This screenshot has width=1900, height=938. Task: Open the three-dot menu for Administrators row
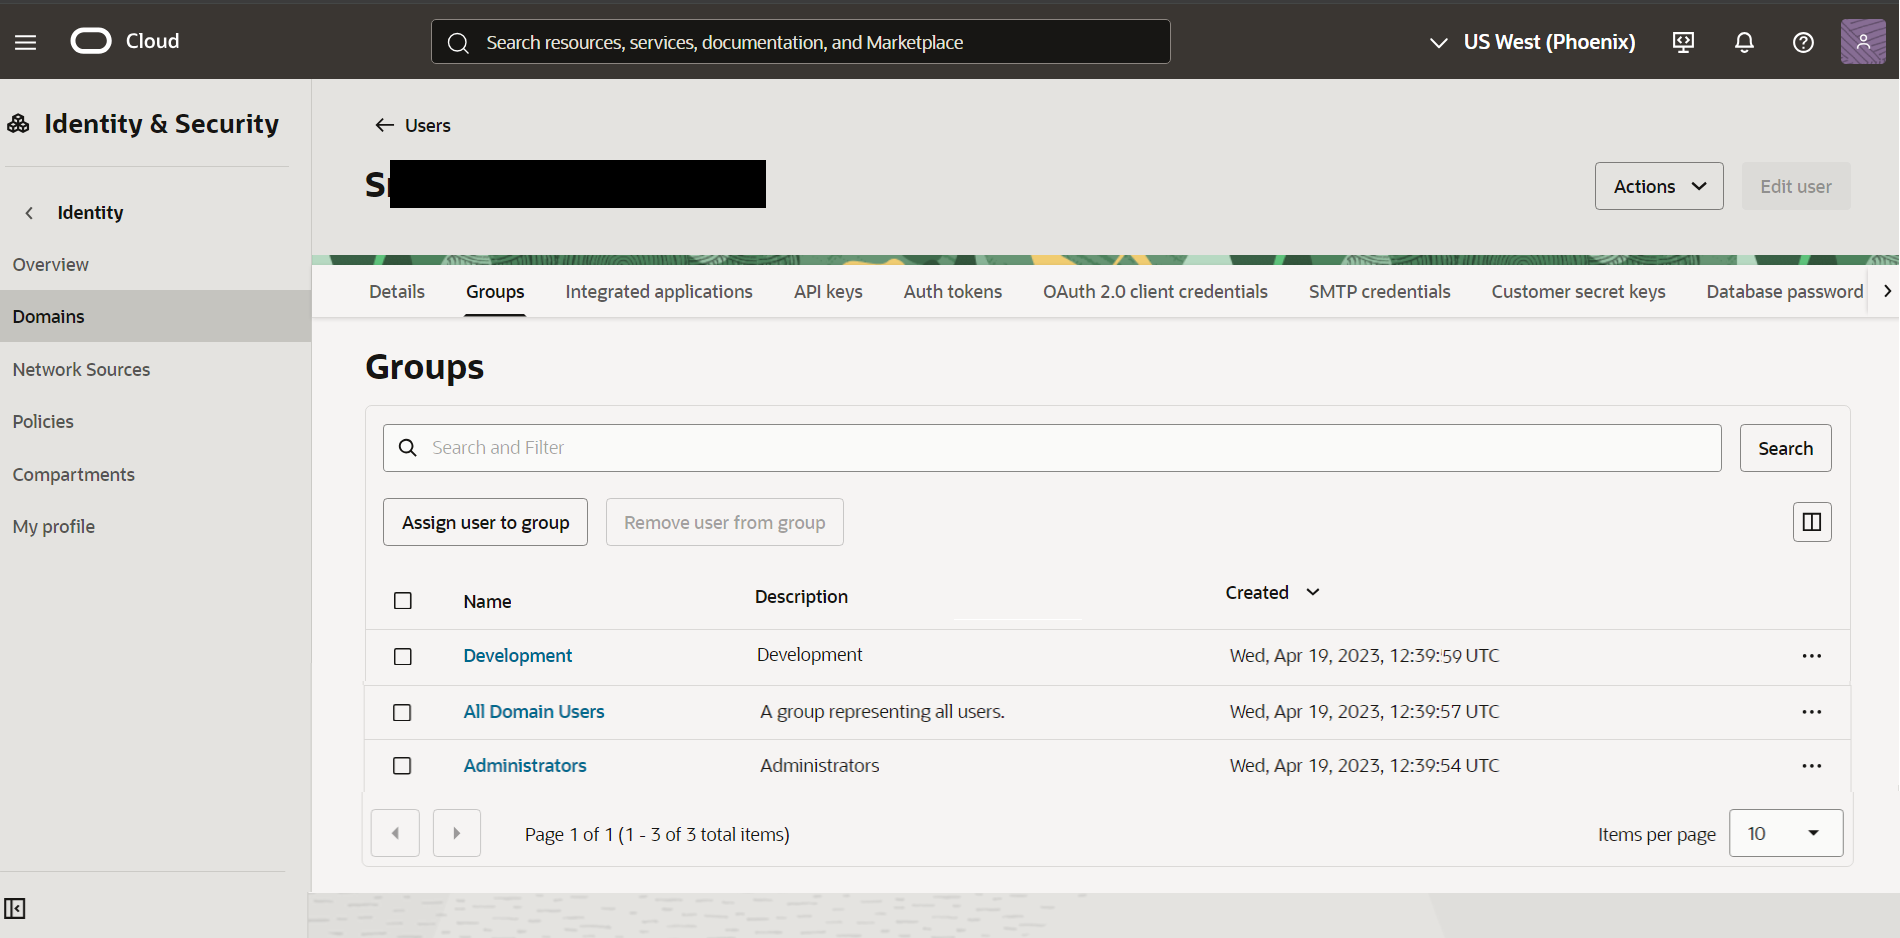pos(1811,766)
